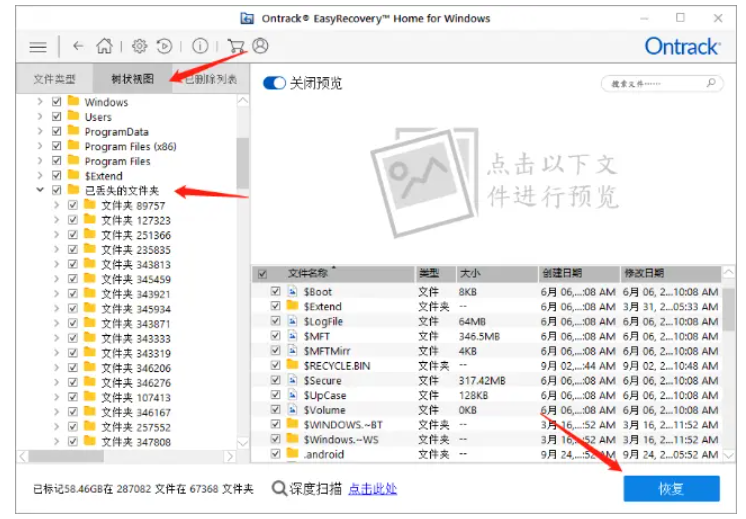Open the info icon in toolbar
The height and width of the screenshot is (519, 746).
tap(200, 46)
